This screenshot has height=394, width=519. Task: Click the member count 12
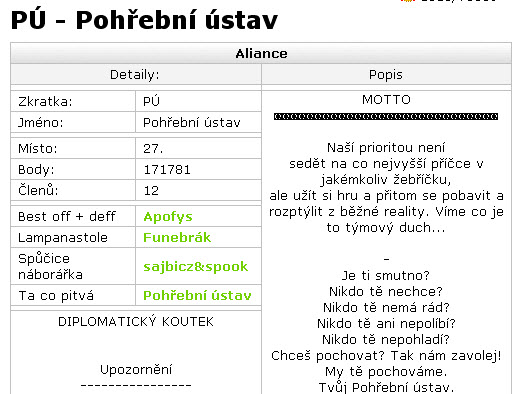[x=151, y=191]
